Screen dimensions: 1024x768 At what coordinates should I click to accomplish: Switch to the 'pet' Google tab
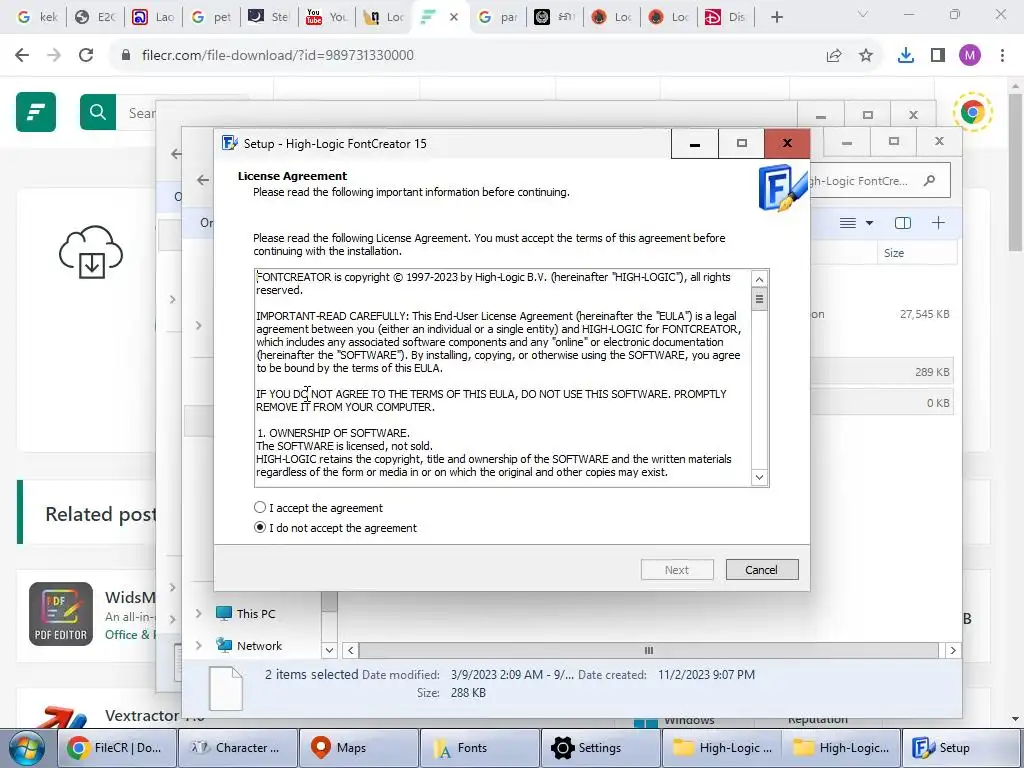click(x=211, y=17)
